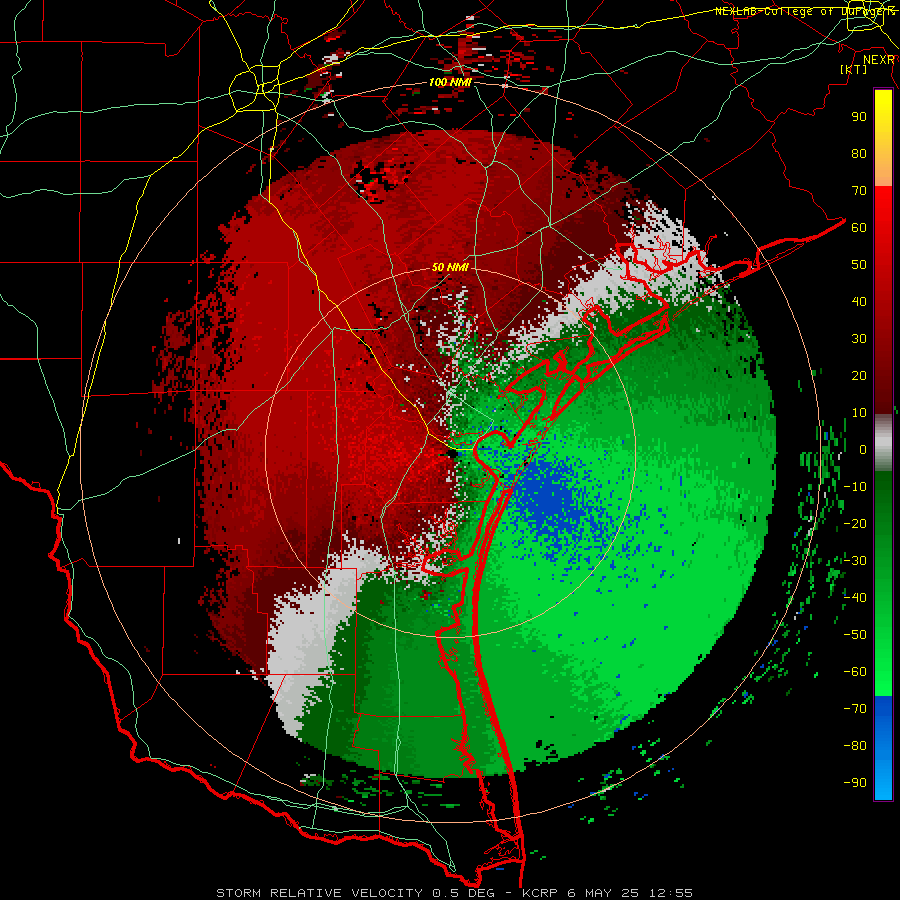The image size is (900, 900).
Task: Click the -30 legend value
Action: 855,561
